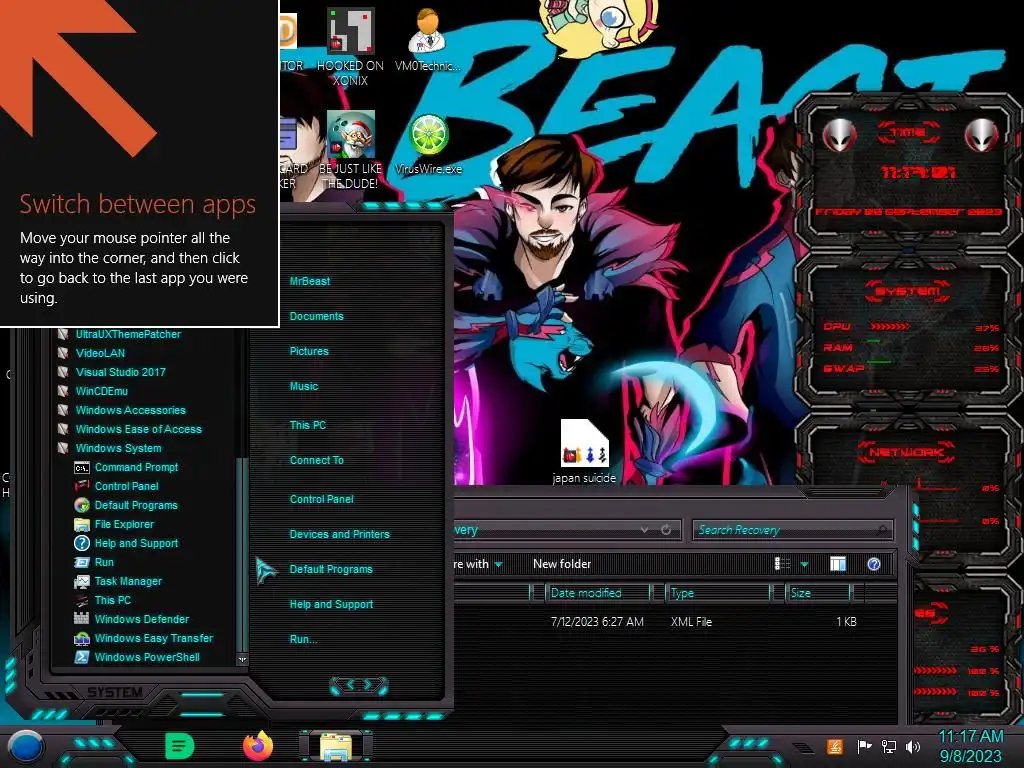The height and width of the screenshot is (768, 1024).
Task: Click New folder in Explorer toolbar
Action: (x=562, y=564)
